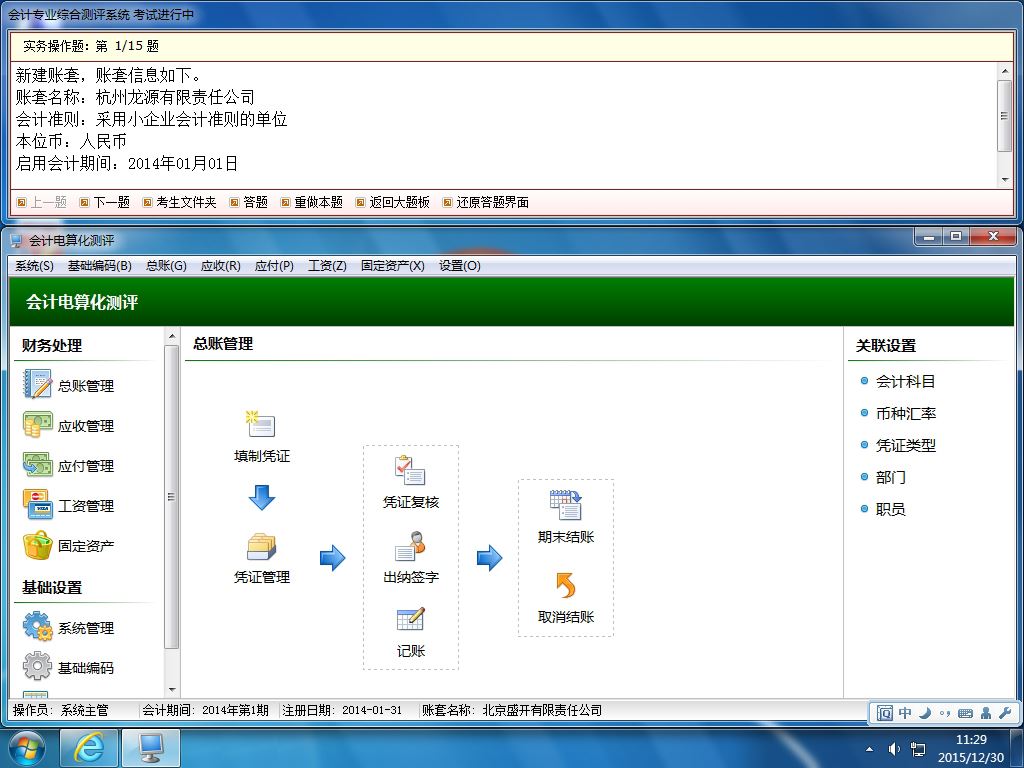Select 总账管理 in the sidebar
Image resolution: width=1024 pixels, height=768 pixels.
(69, 385)
